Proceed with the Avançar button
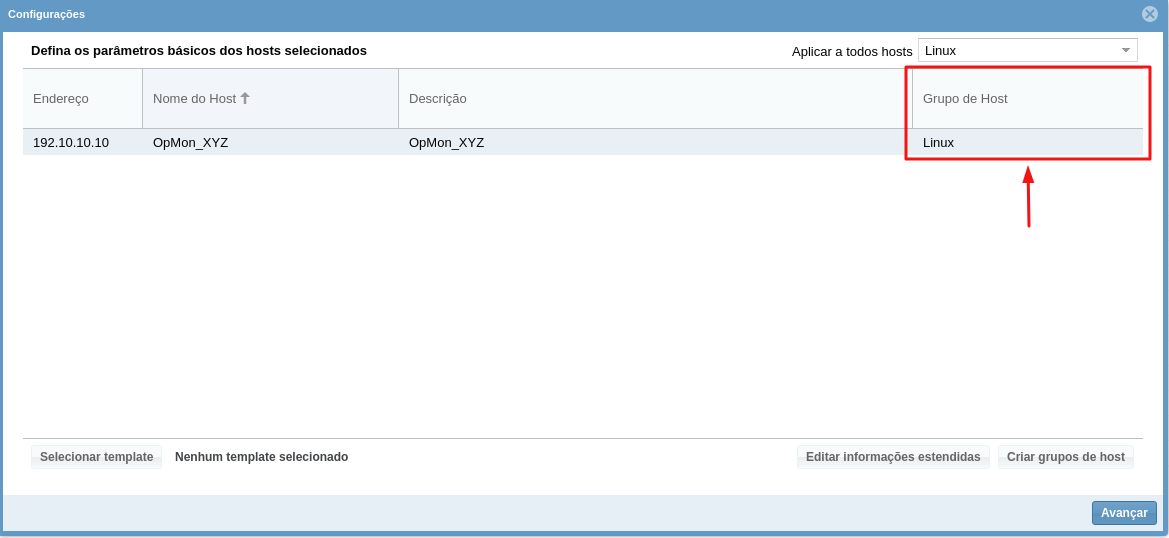The width and height of the screenshot is (1169, 538). pyautogui.click(x=1124, y=513)
